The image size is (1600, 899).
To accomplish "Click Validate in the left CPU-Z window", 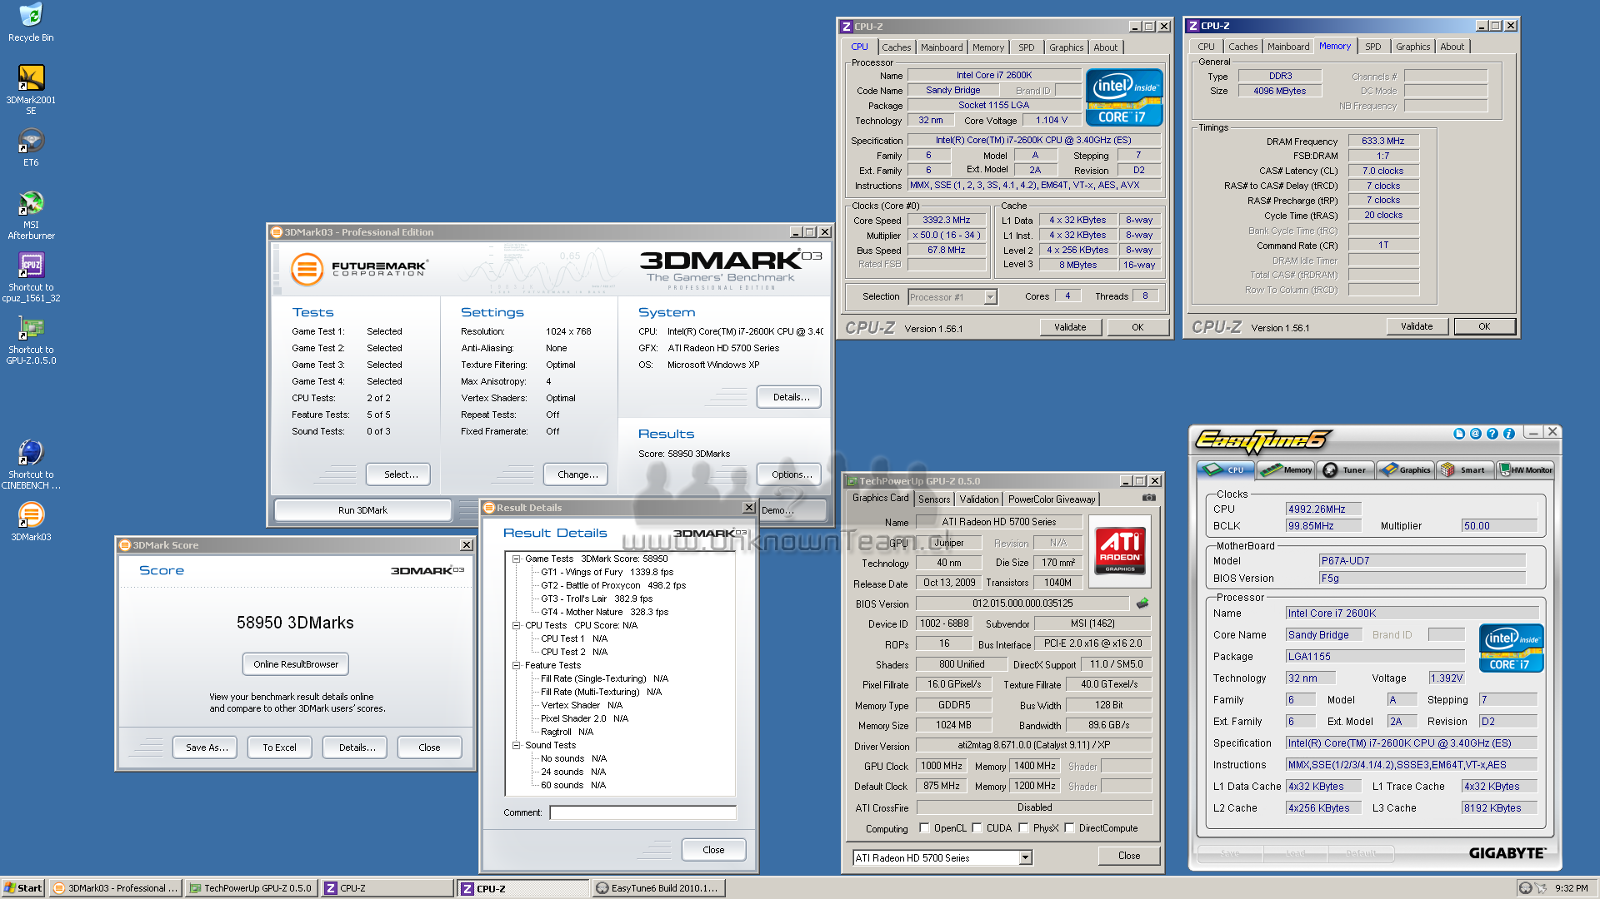I will coord(1070,327).
